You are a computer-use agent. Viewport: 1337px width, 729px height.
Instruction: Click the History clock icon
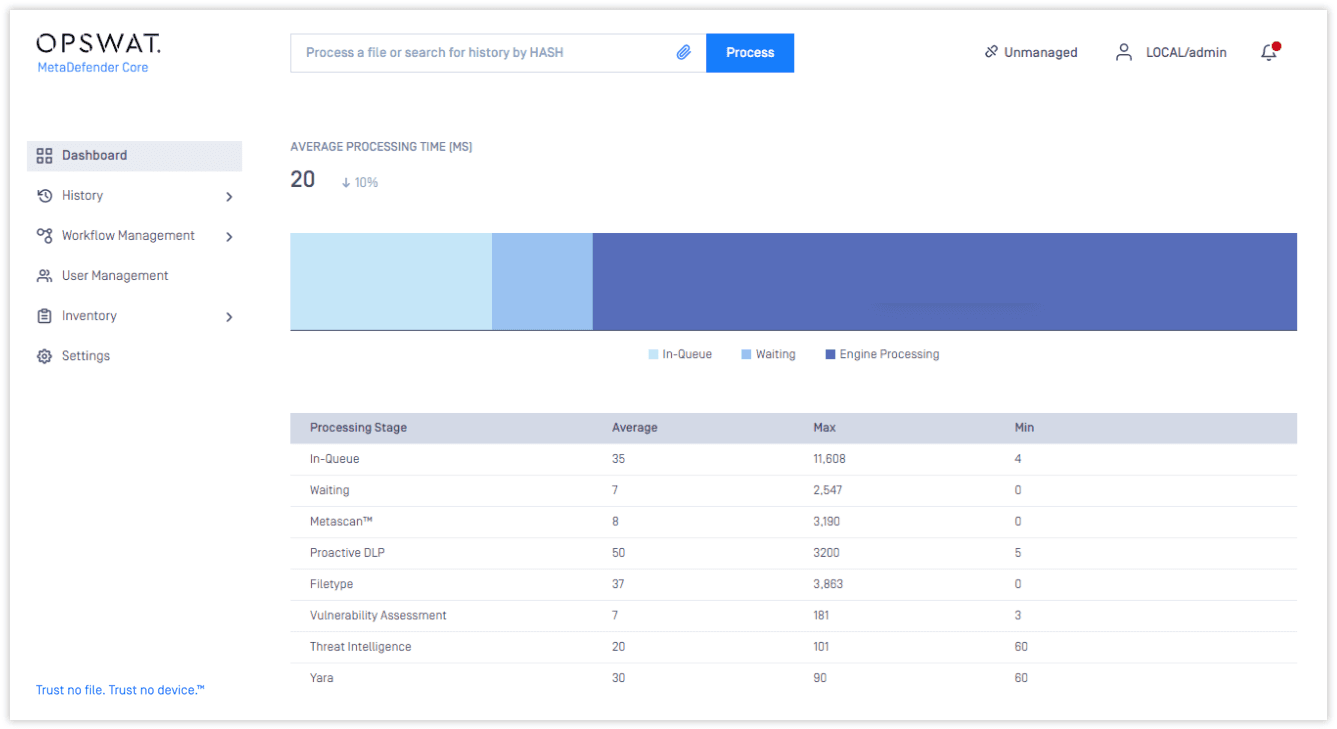point(44,196)
